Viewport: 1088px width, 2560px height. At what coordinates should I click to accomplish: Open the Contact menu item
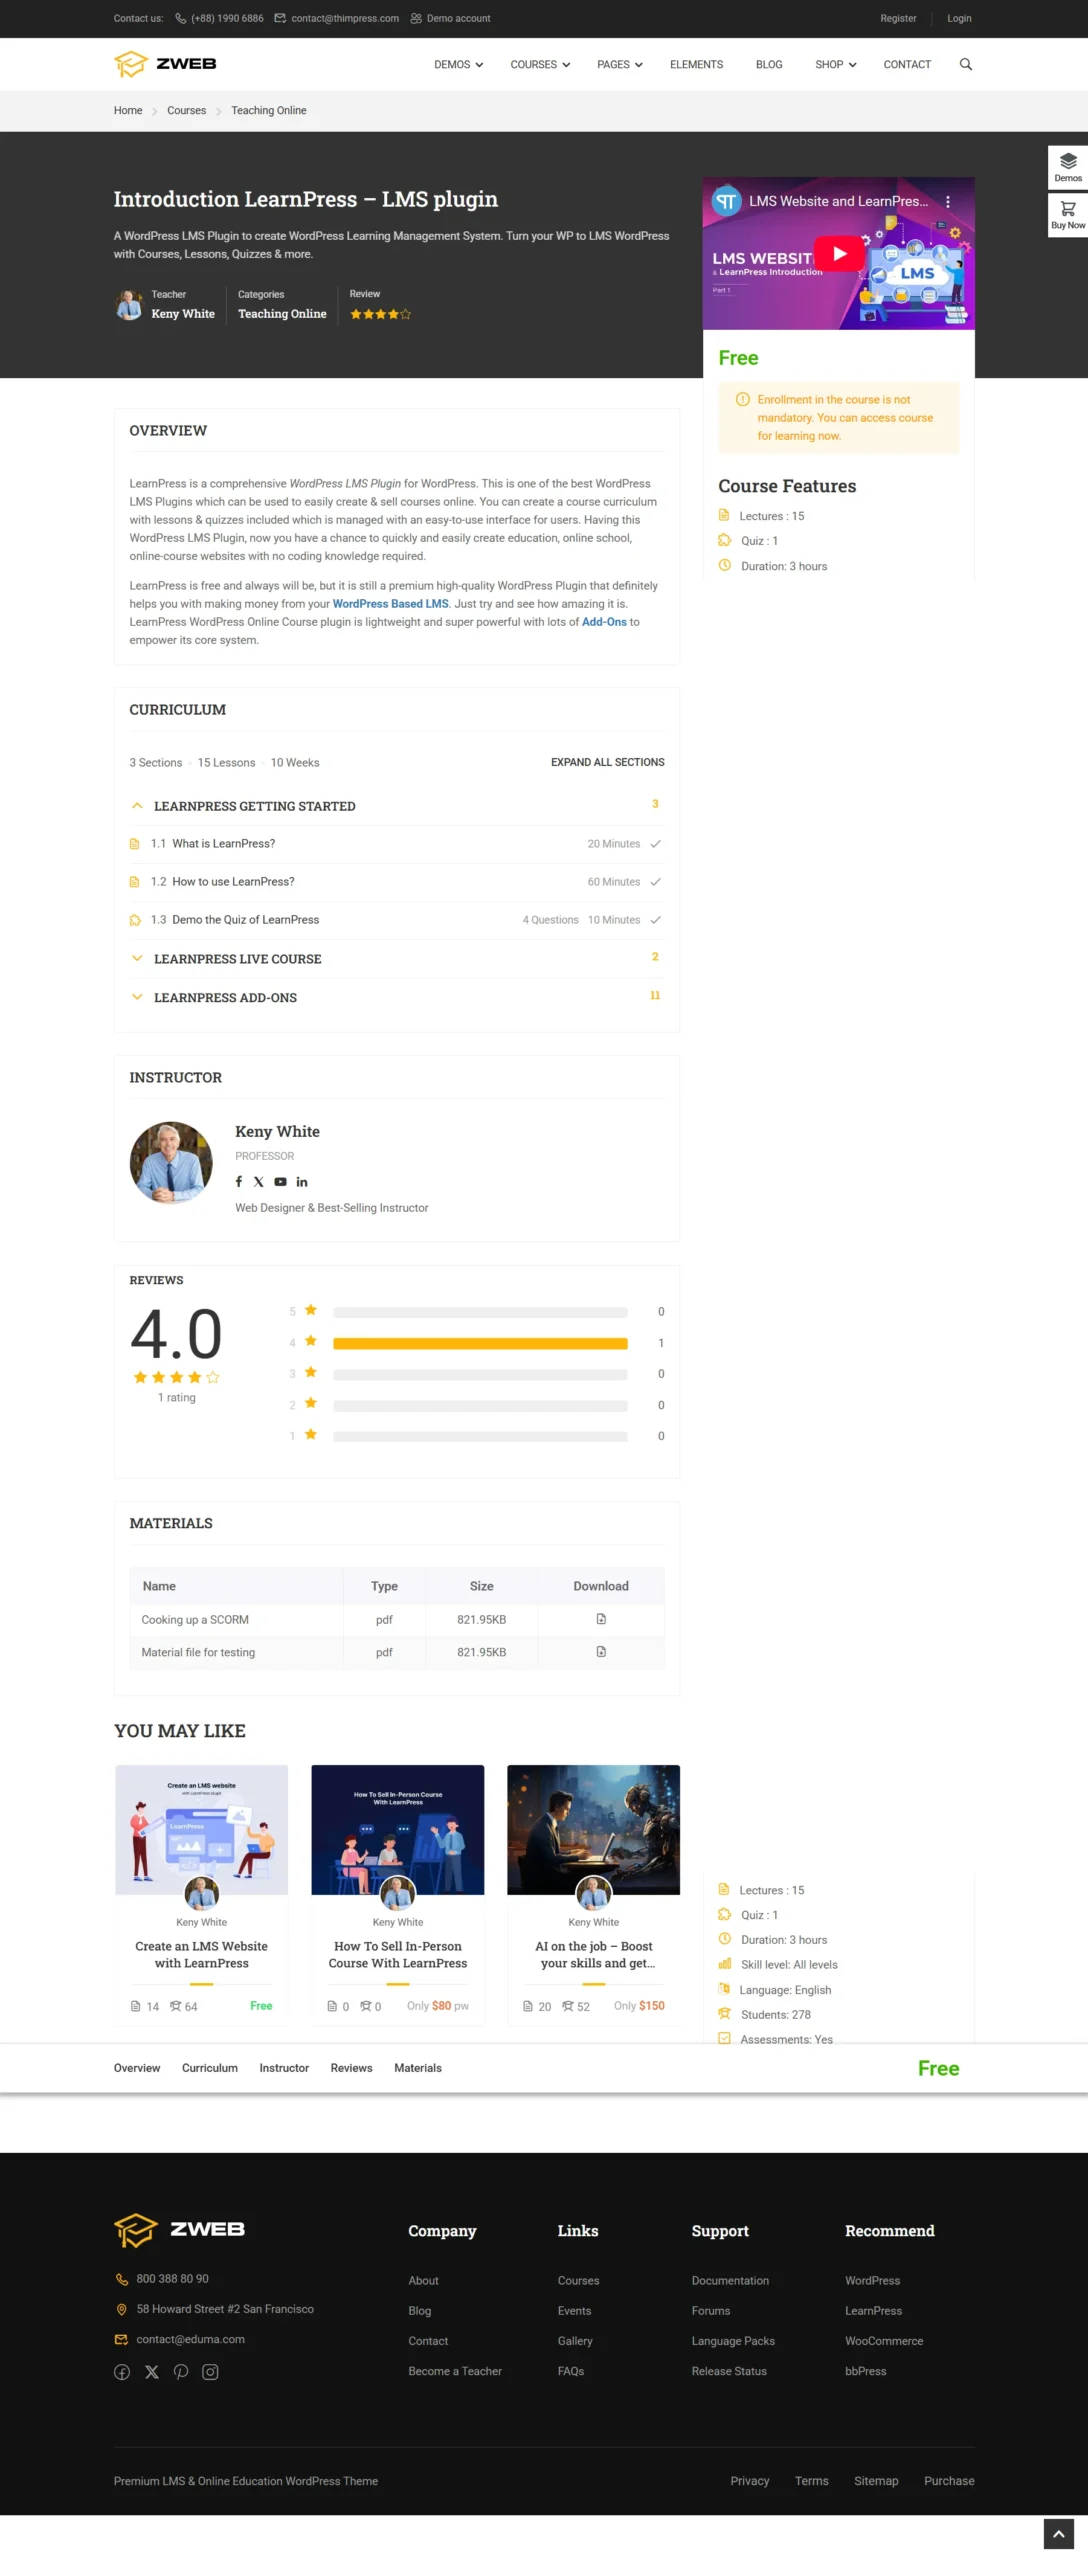907,64
